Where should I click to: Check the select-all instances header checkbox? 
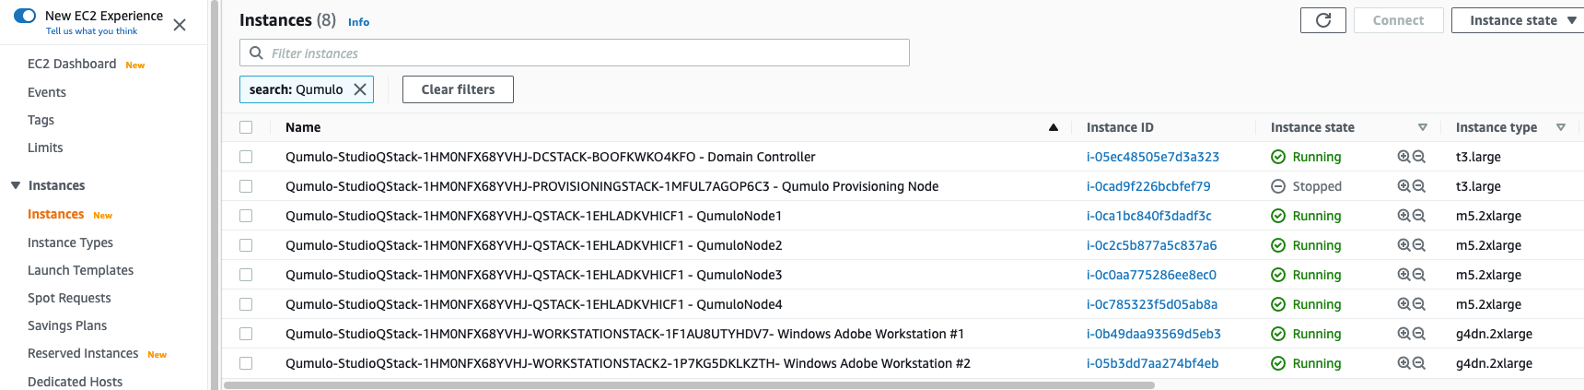click(x=246, y=127)
